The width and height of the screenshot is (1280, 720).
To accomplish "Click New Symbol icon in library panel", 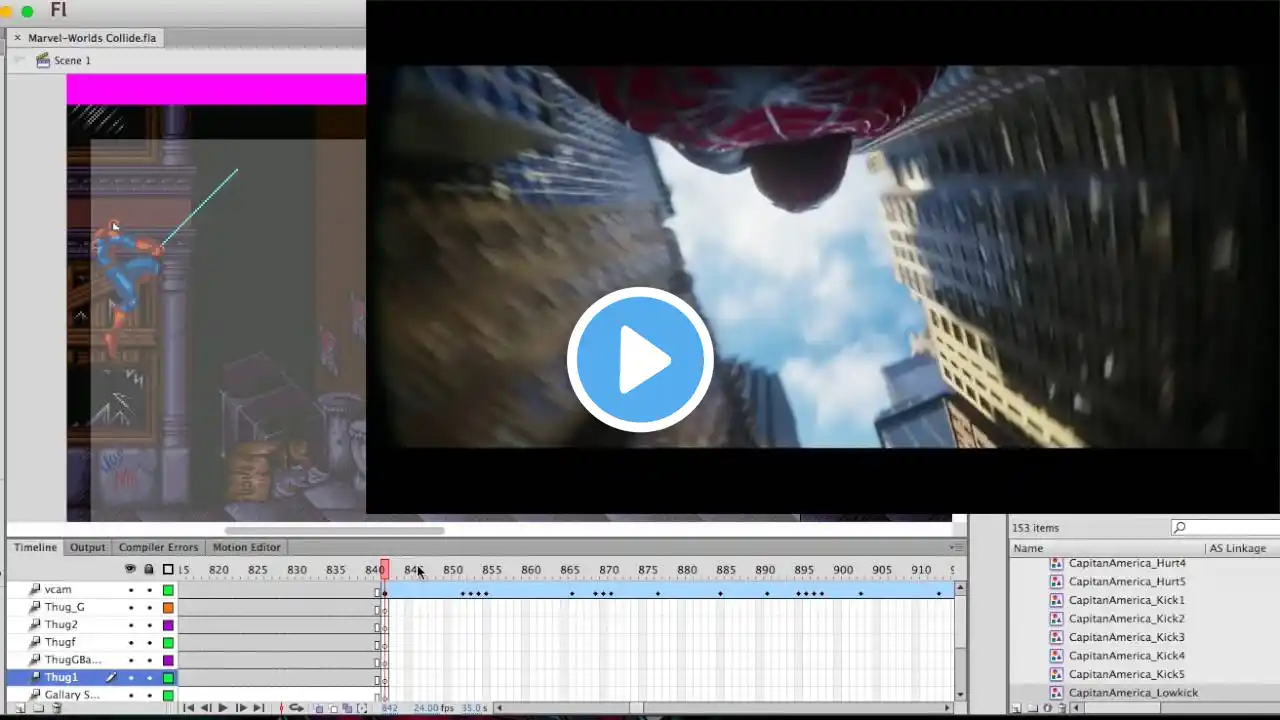I will tap(1016, 708).
